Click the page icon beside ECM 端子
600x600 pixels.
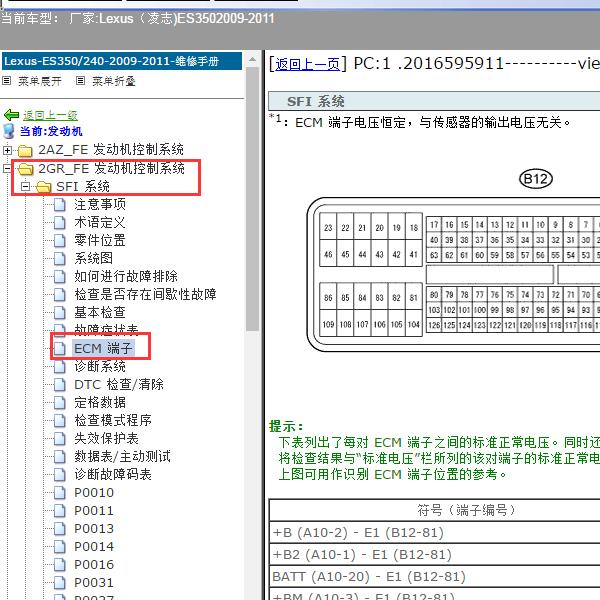[59, 349]
